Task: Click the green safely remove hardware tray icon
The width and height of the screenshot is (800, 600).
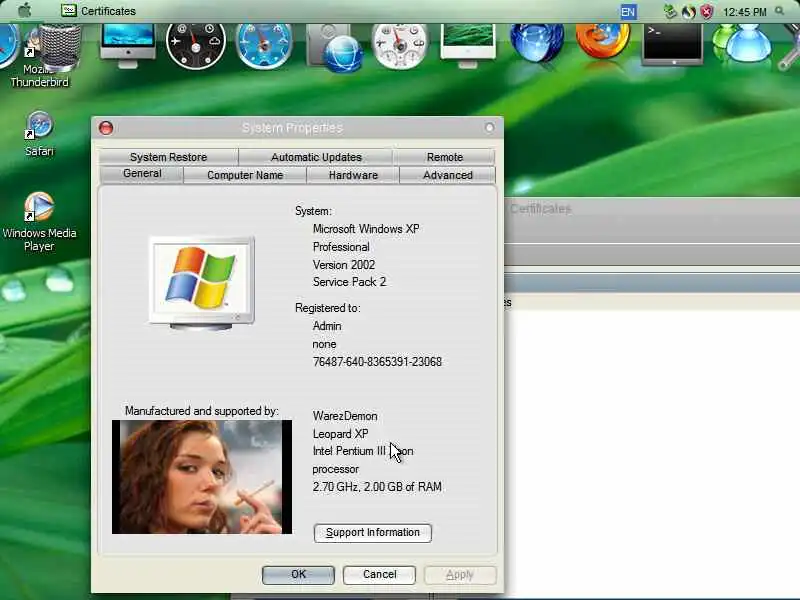Action: point(670,11)
